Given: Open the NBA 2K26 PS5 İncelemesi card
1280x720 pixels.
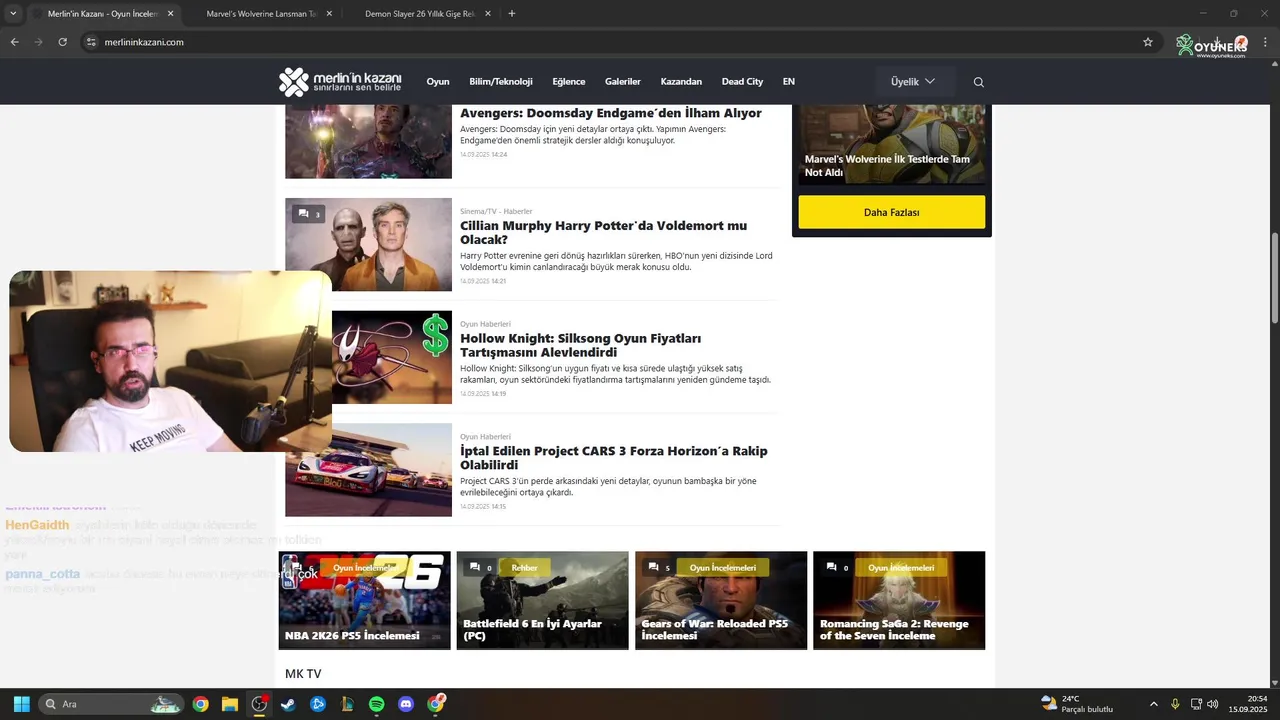Looking at the screenshot, I should (x=364, y=600).
